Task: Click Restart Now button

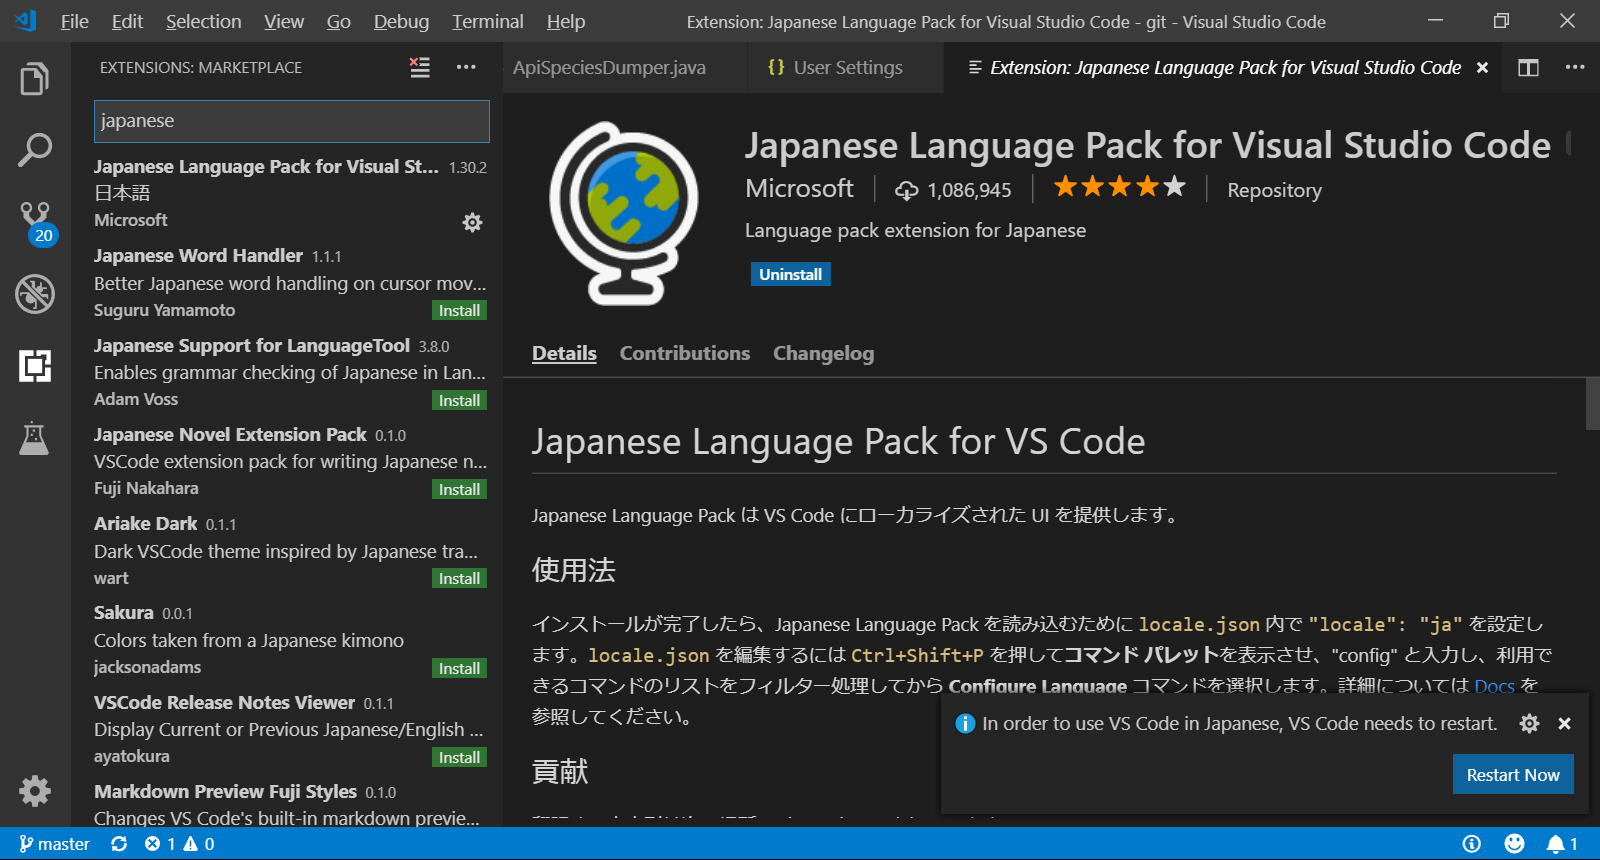Action: coord(1513,775)
